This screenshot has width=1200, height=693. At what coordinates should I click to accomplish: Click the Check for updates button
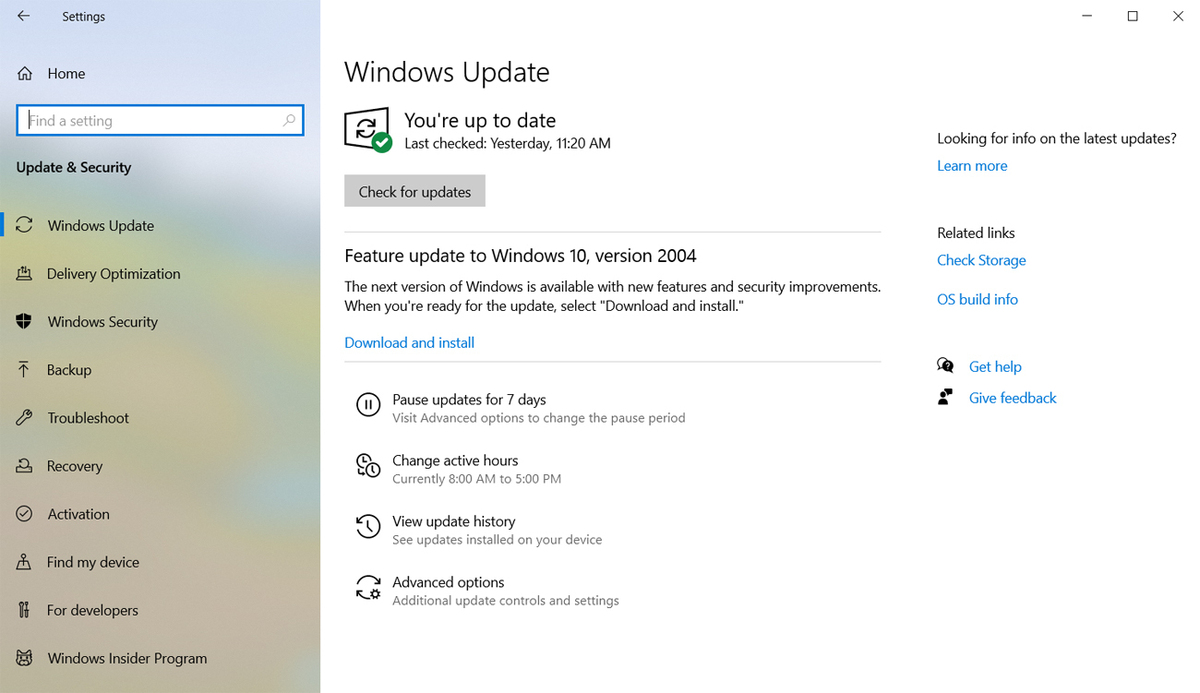point(414,191)
